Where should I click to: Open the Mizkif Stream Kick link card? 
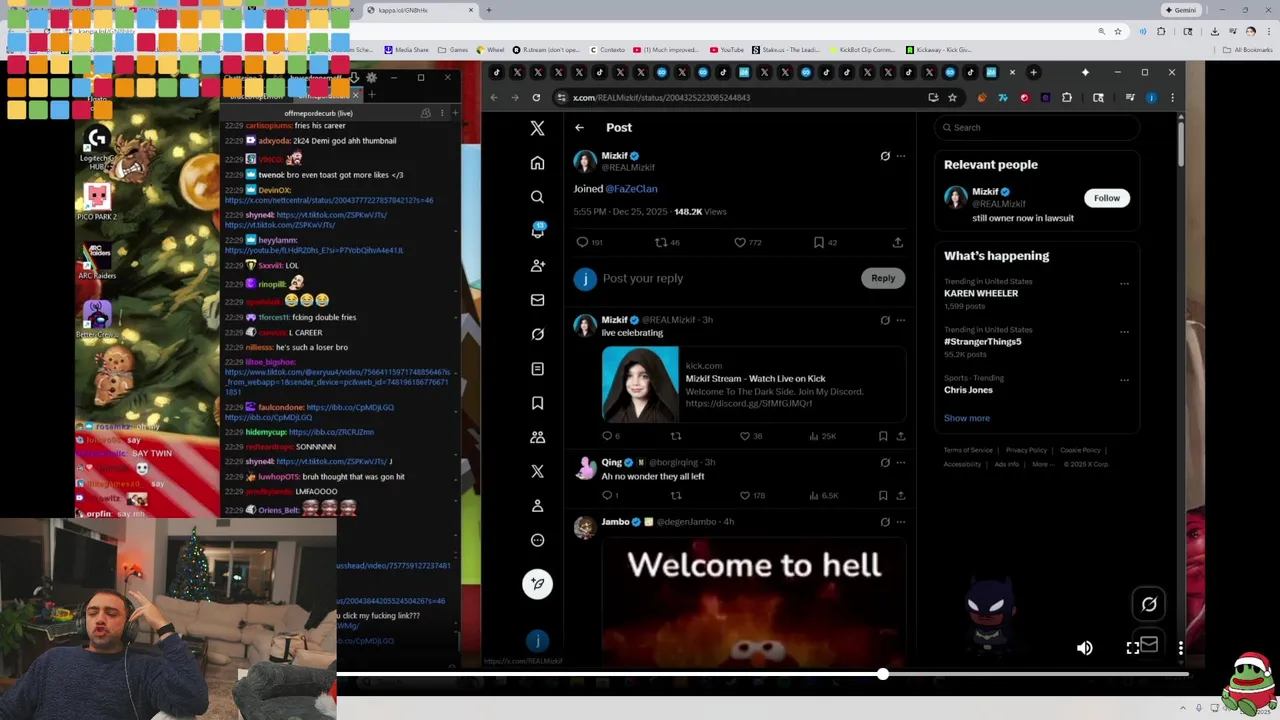coord(753,384)
